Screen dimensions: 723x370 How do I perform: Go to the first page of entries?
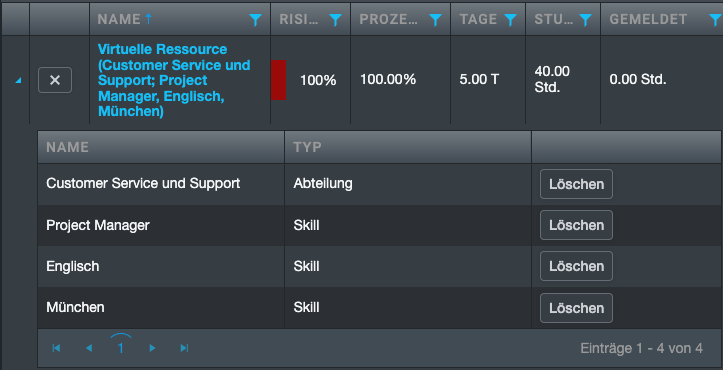tap(57, 348)
